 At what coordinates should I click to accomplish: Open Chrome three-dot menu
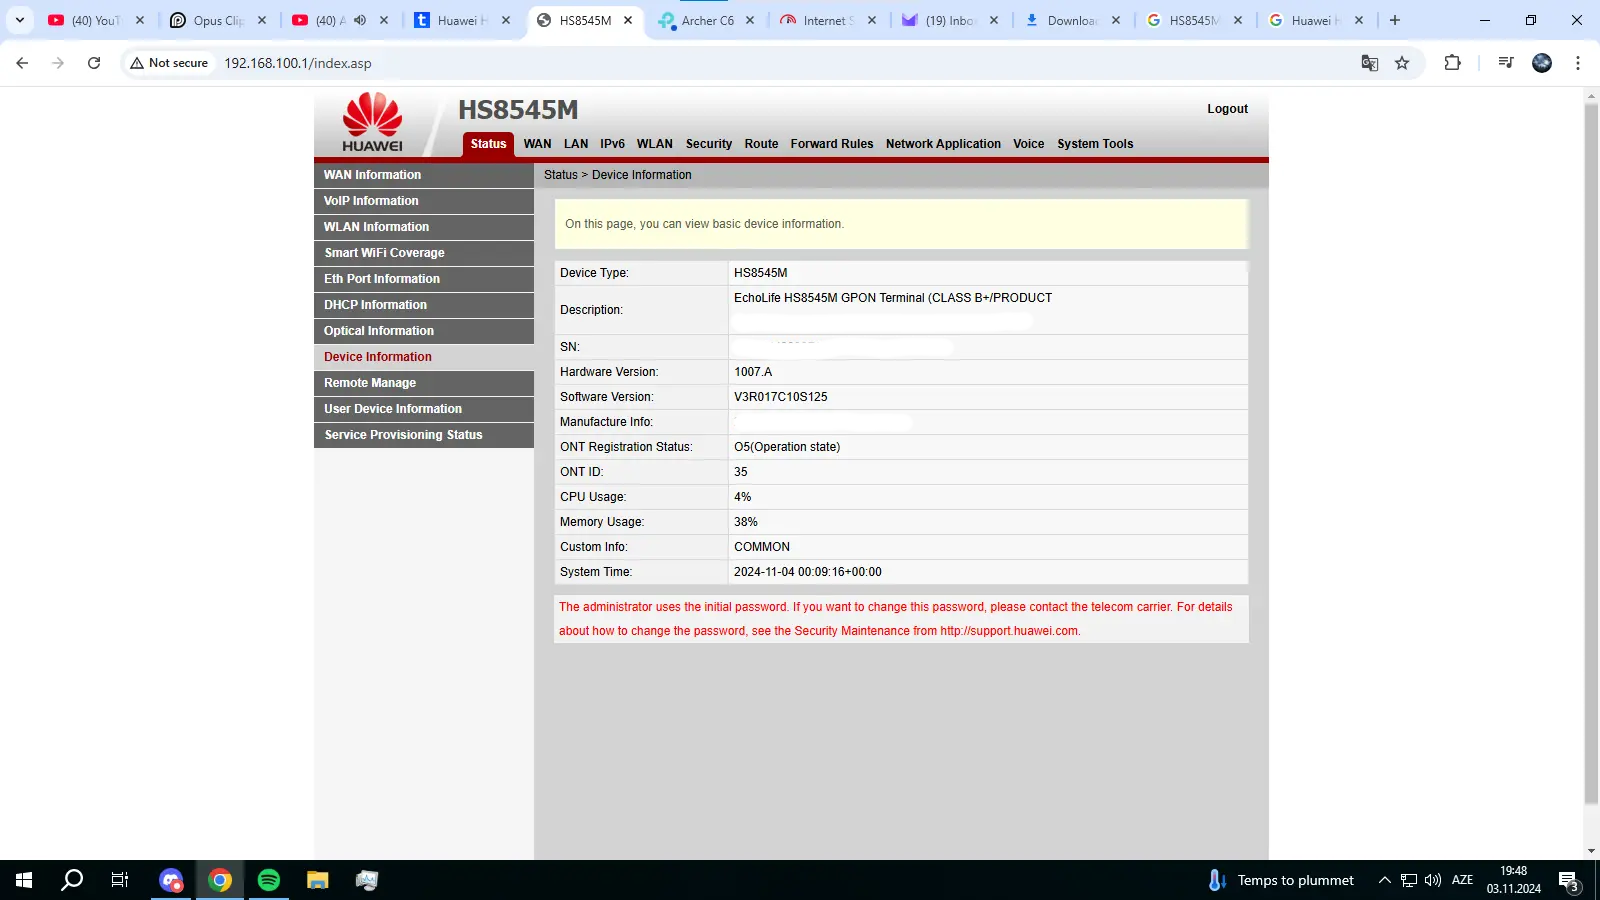1578,63
